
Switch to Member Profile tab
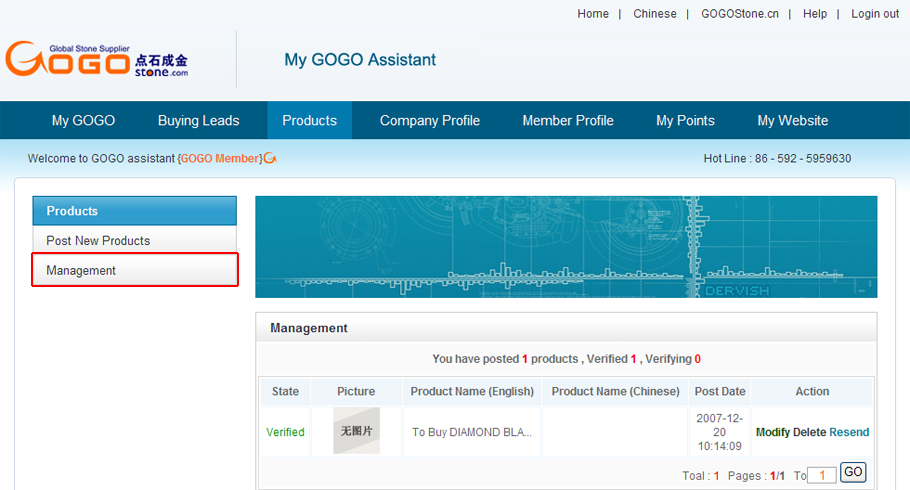pyautogui.click(x=568, y=121)
